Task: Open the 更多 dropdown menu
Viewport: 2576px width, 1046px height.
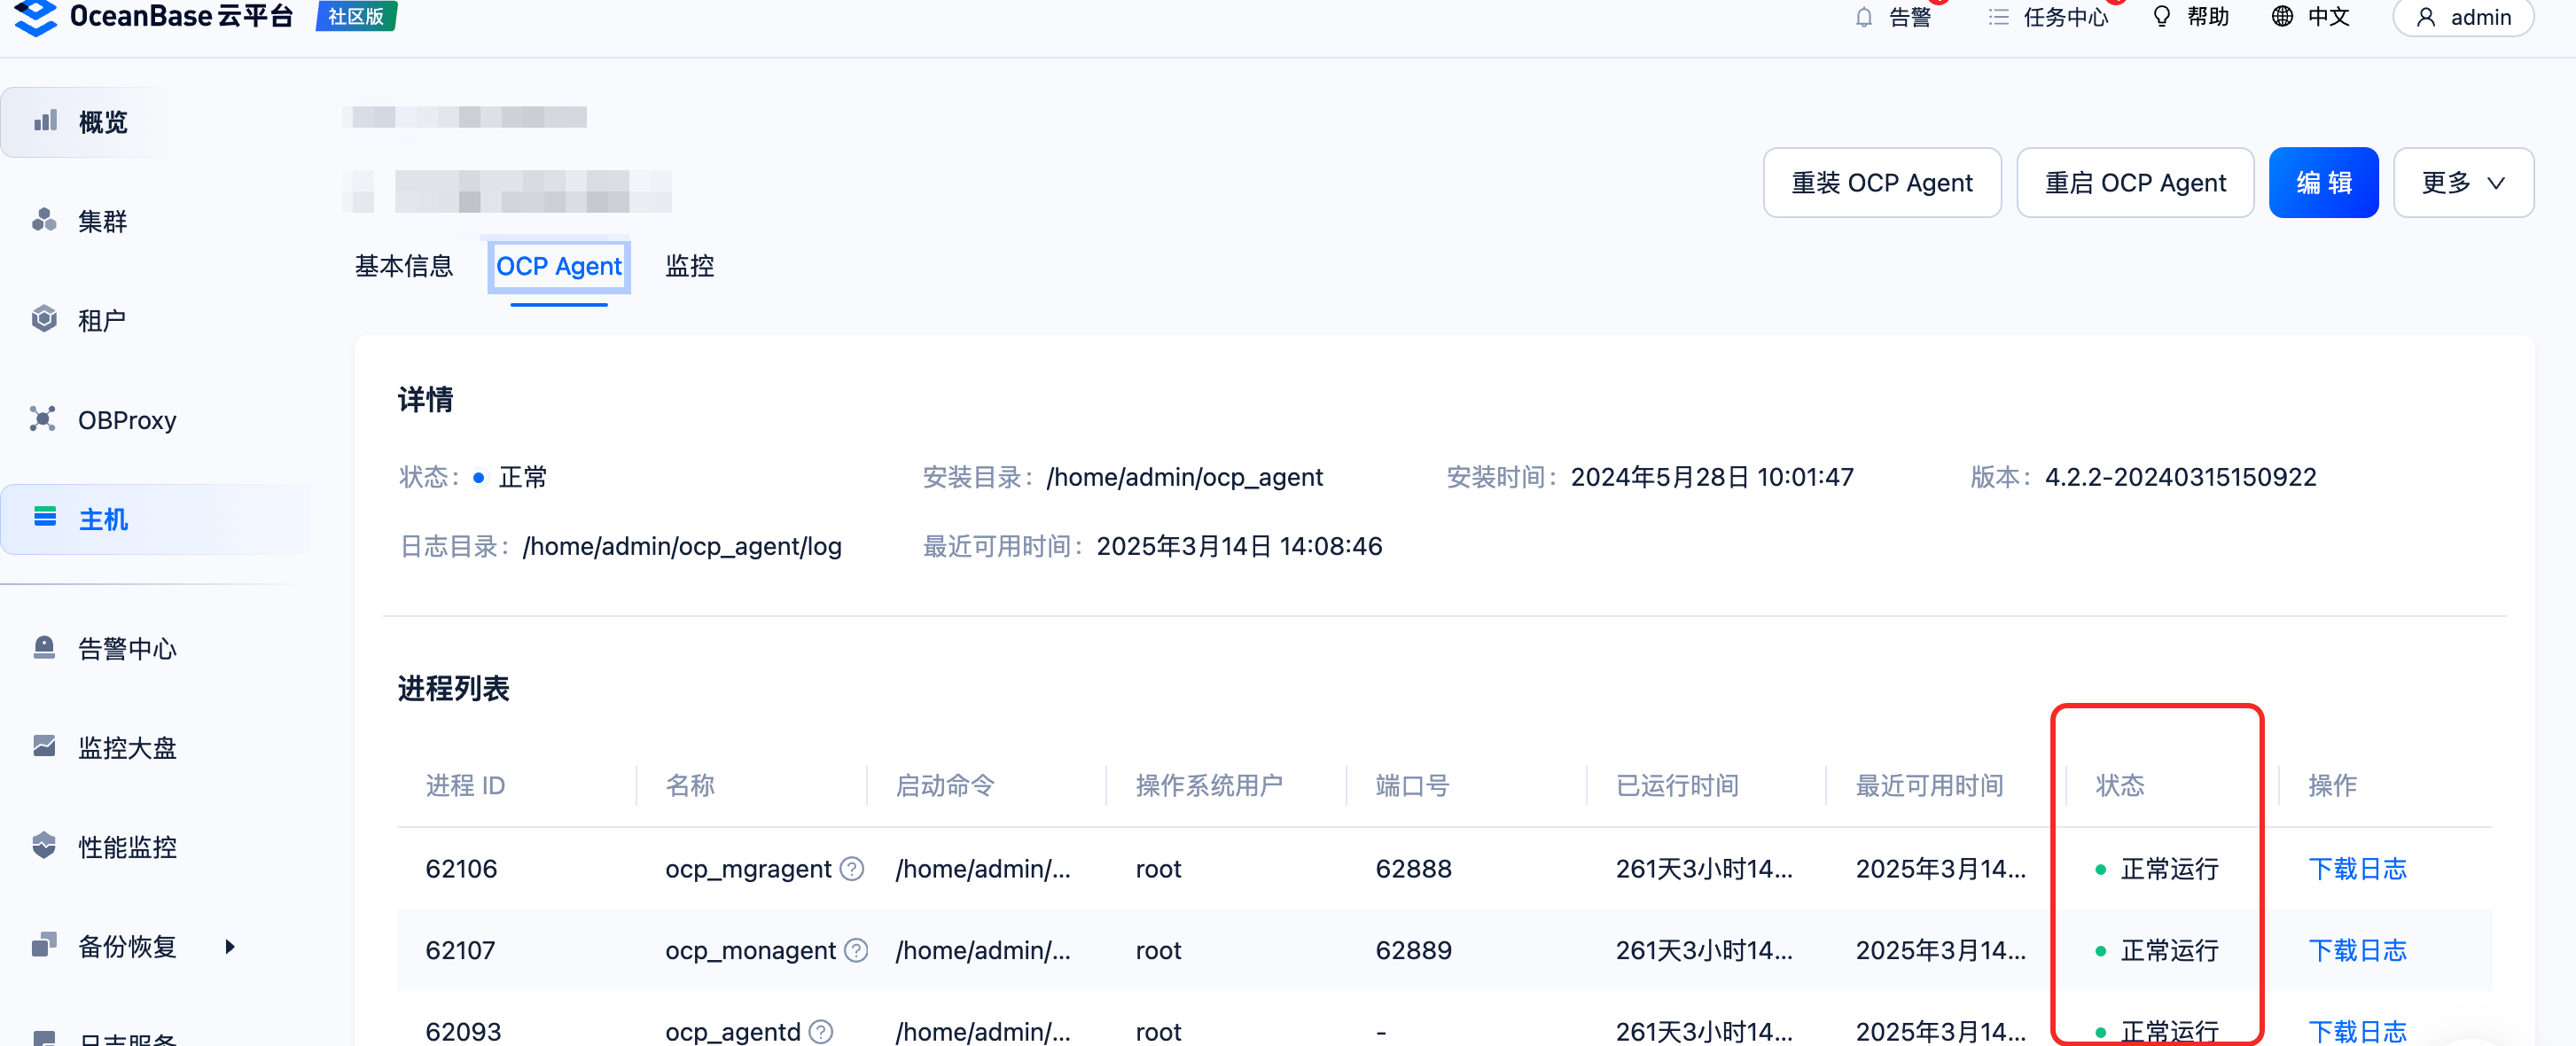Action: coord(2463,182)
